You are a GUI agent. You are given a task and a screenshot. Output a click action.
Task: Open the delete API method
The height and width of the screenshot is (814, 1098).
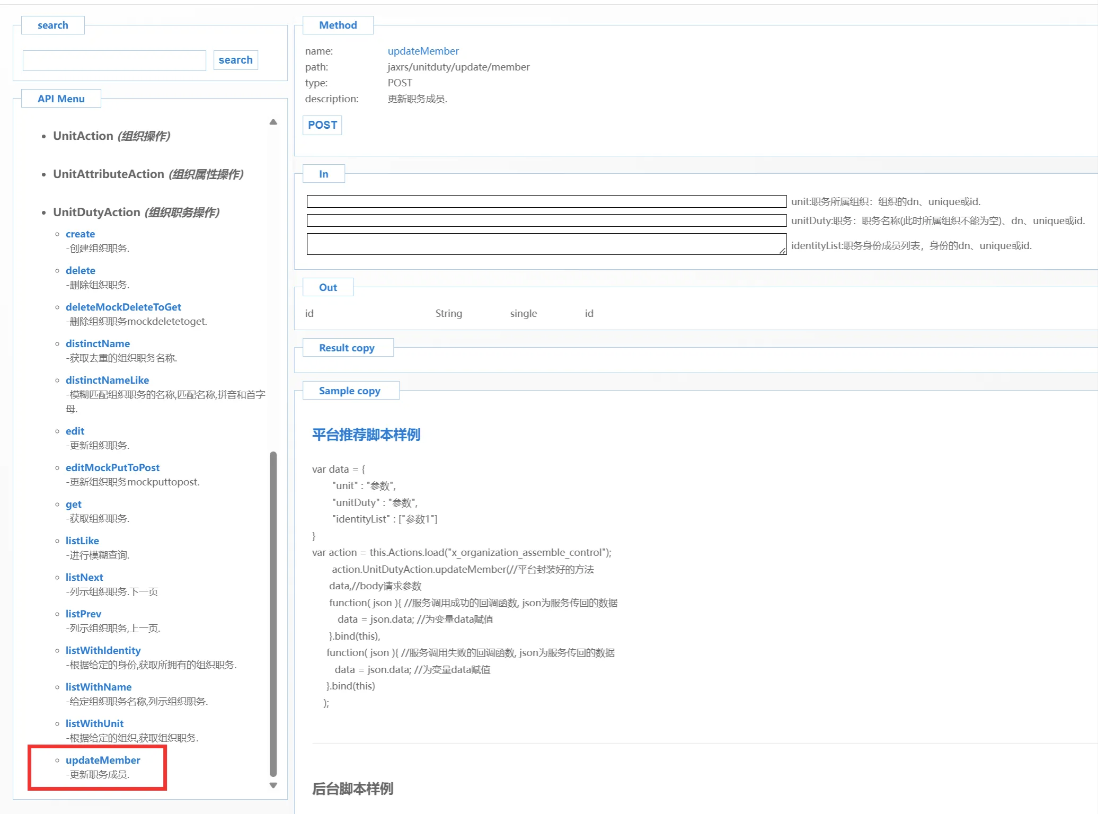80,270
